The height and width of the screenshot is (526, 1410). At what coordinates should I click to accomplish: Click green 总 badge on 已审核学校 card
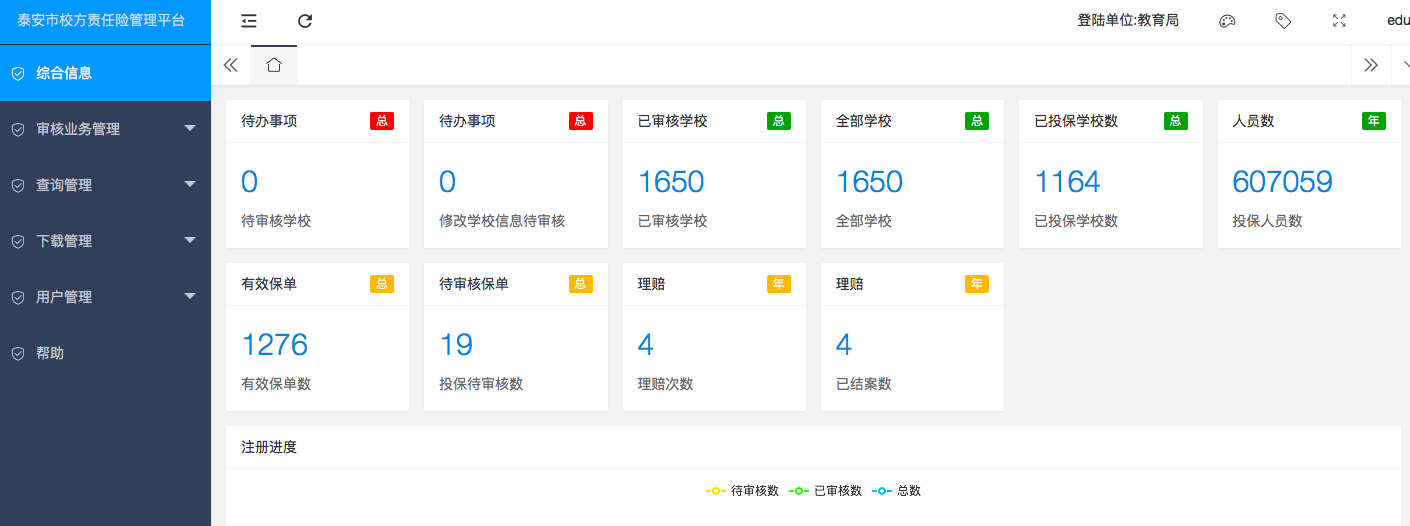(779, 121)
